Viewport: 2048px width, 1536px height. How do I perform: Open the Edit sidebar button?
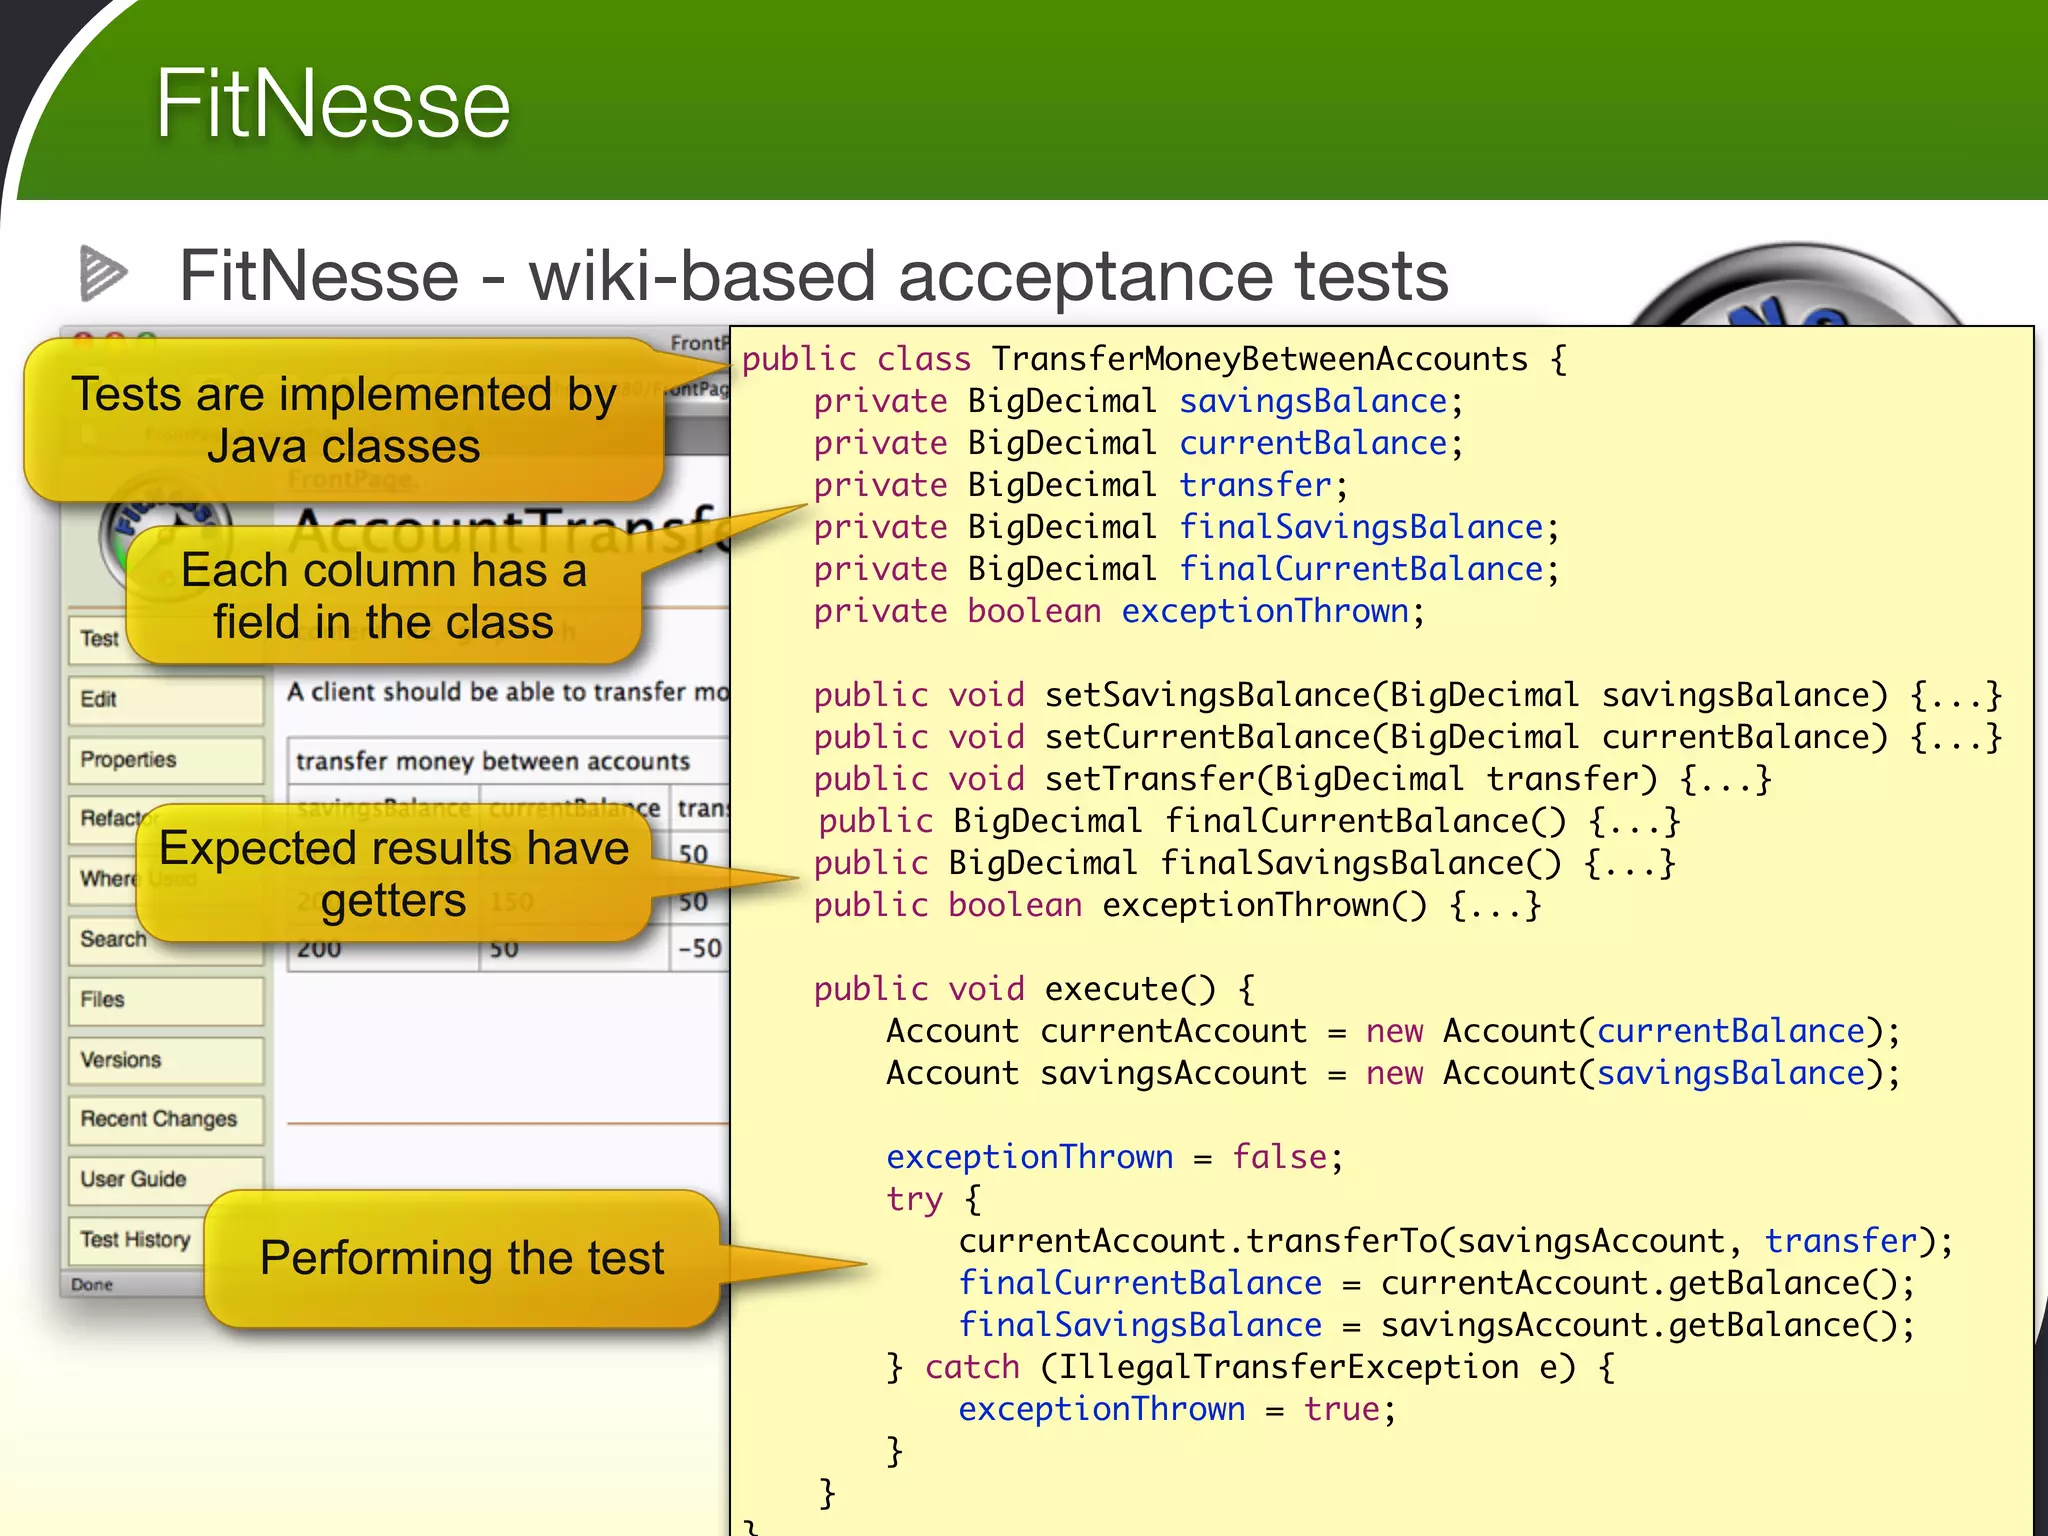[x=166, y=699]
